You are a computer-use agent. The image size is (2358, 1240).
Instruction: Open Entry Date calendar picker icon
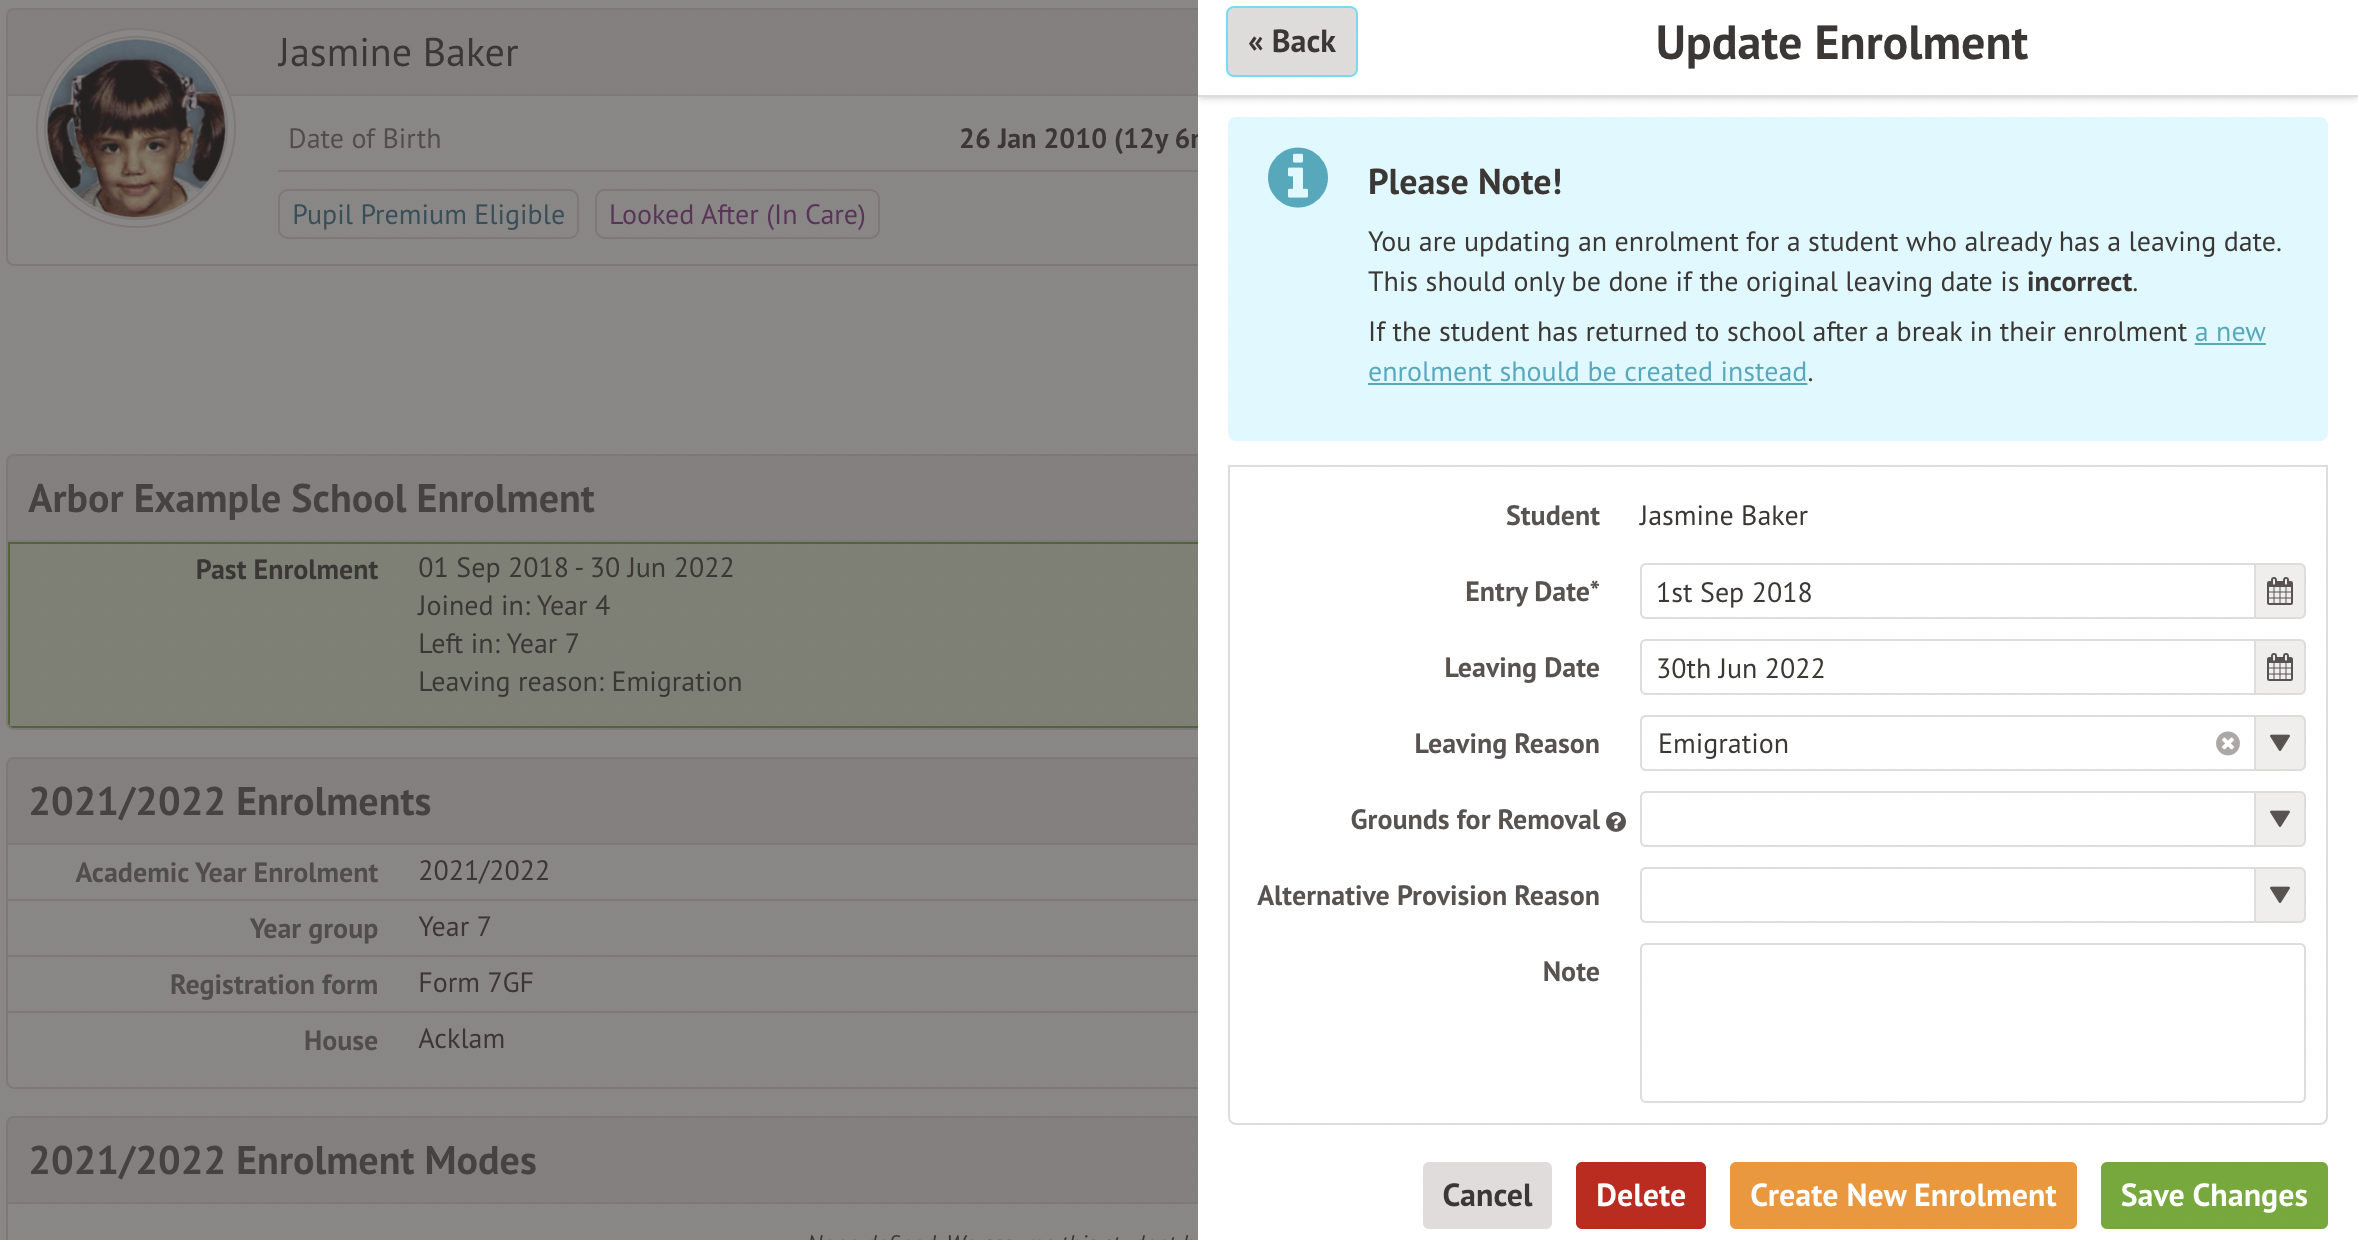point(2279,592)
